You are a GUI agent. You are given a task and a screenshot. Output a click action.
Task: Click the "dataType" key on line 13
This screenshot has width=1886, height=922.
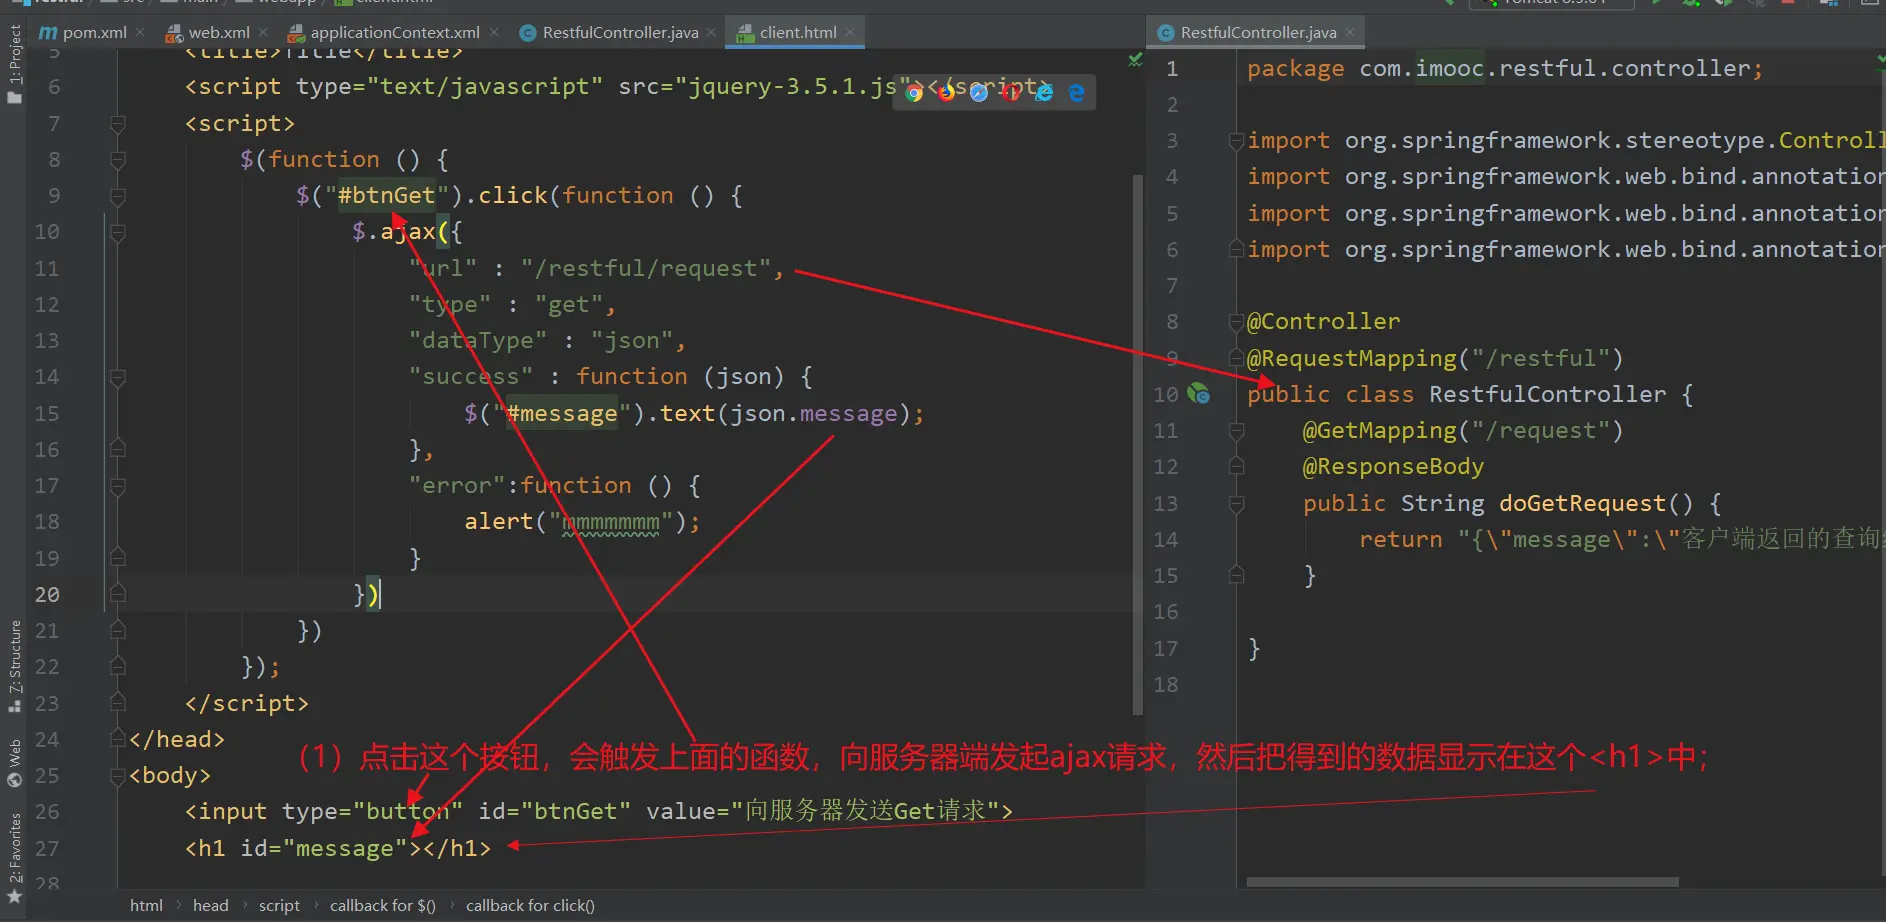[x=478, y=340]
